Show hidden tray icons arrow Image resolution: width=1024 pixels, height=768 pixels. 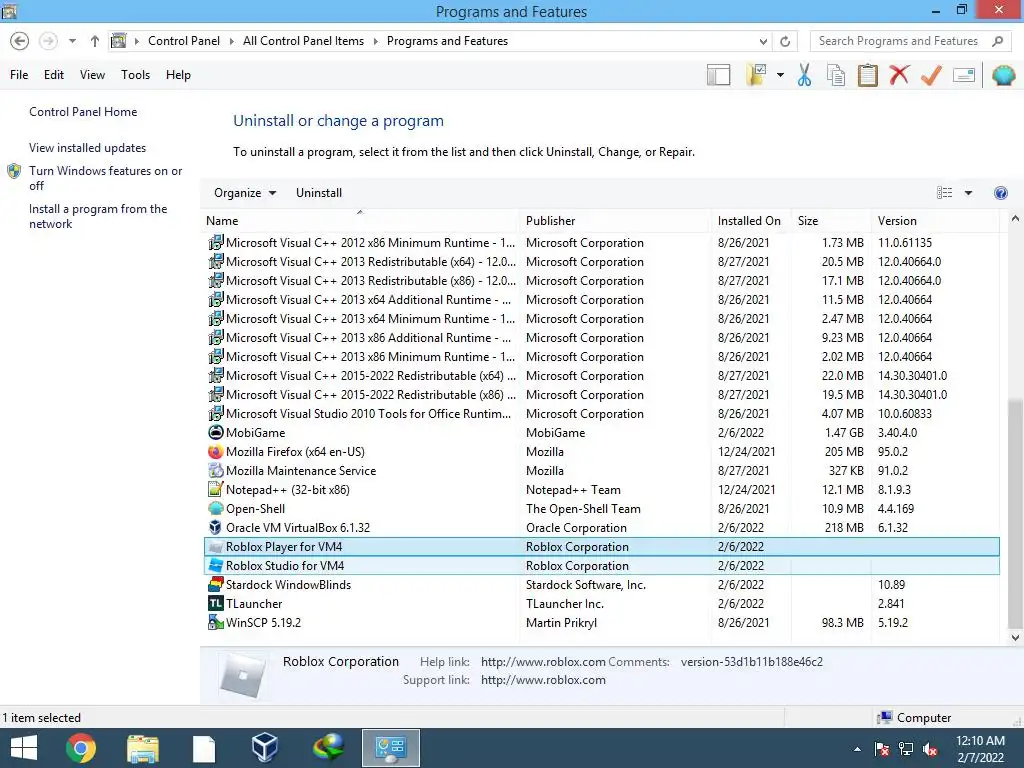[x=857, y=749]
